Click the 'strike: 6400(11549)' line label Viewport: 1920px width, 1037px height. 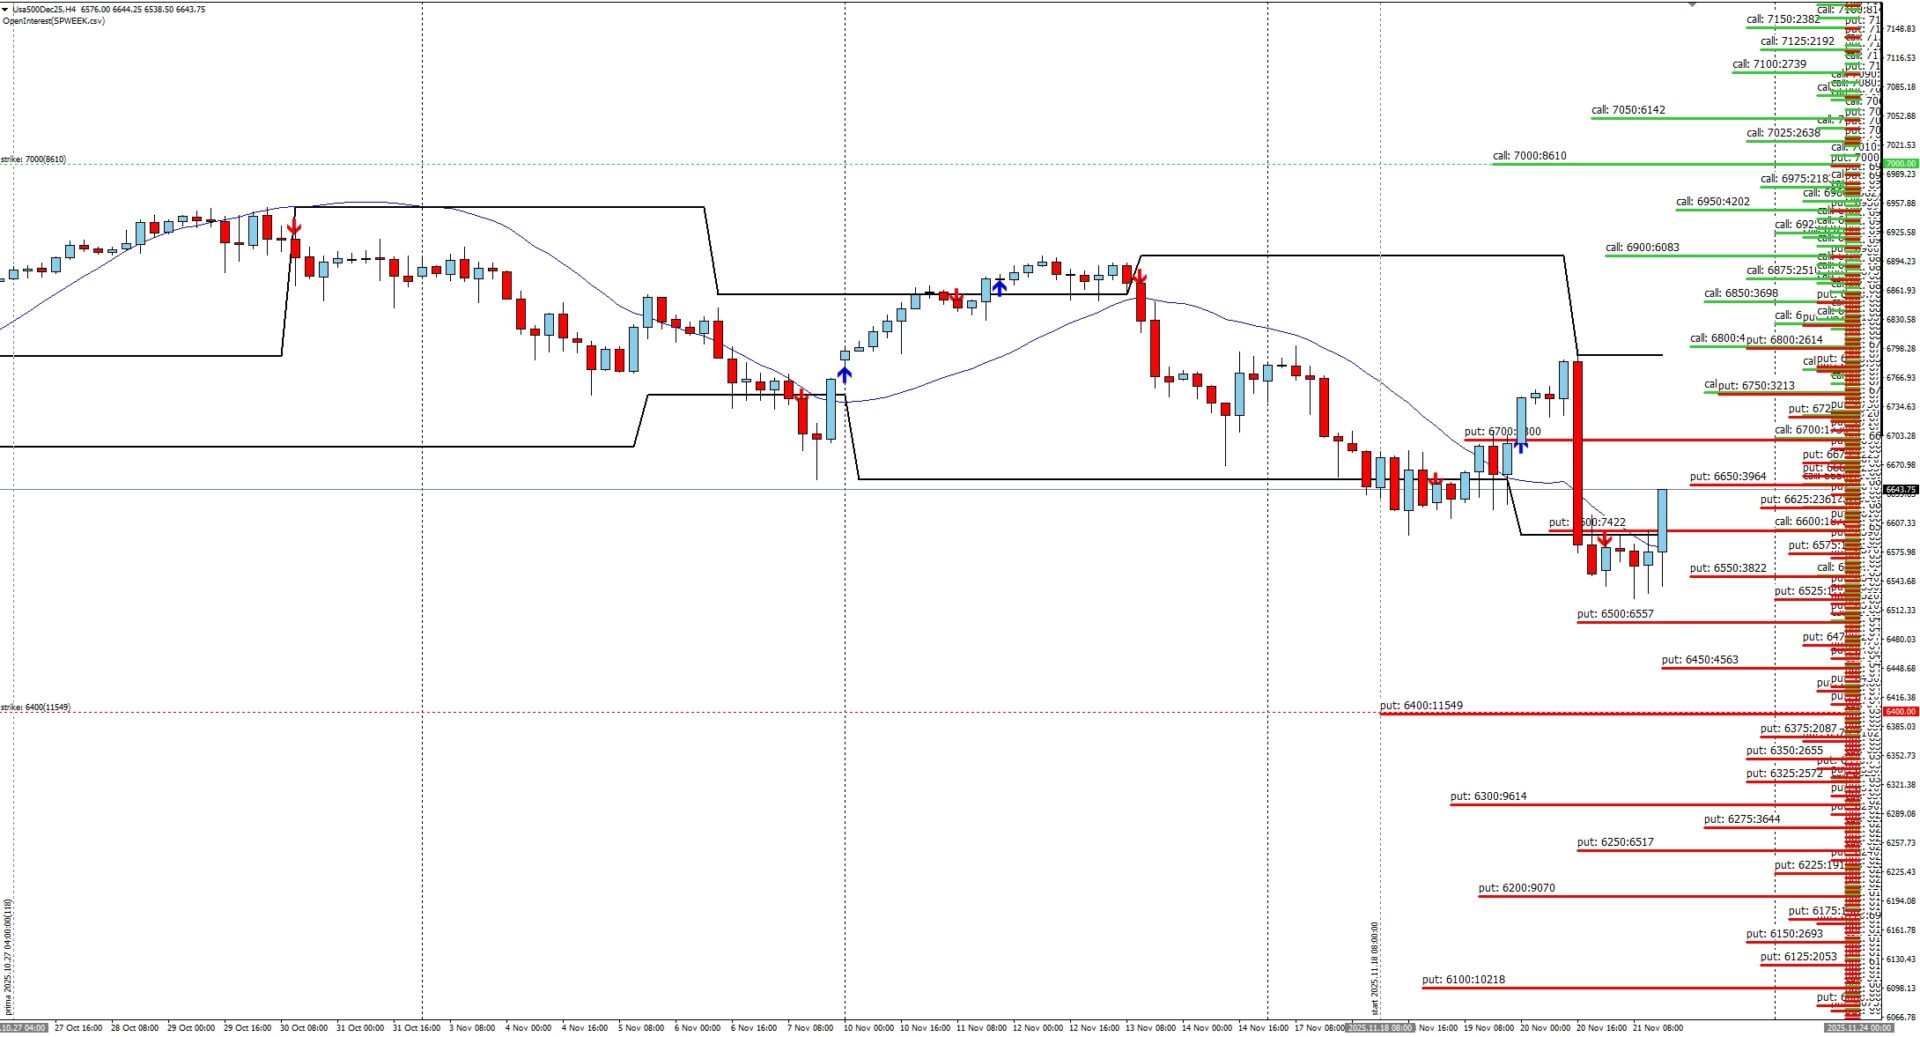click(36, 707)
